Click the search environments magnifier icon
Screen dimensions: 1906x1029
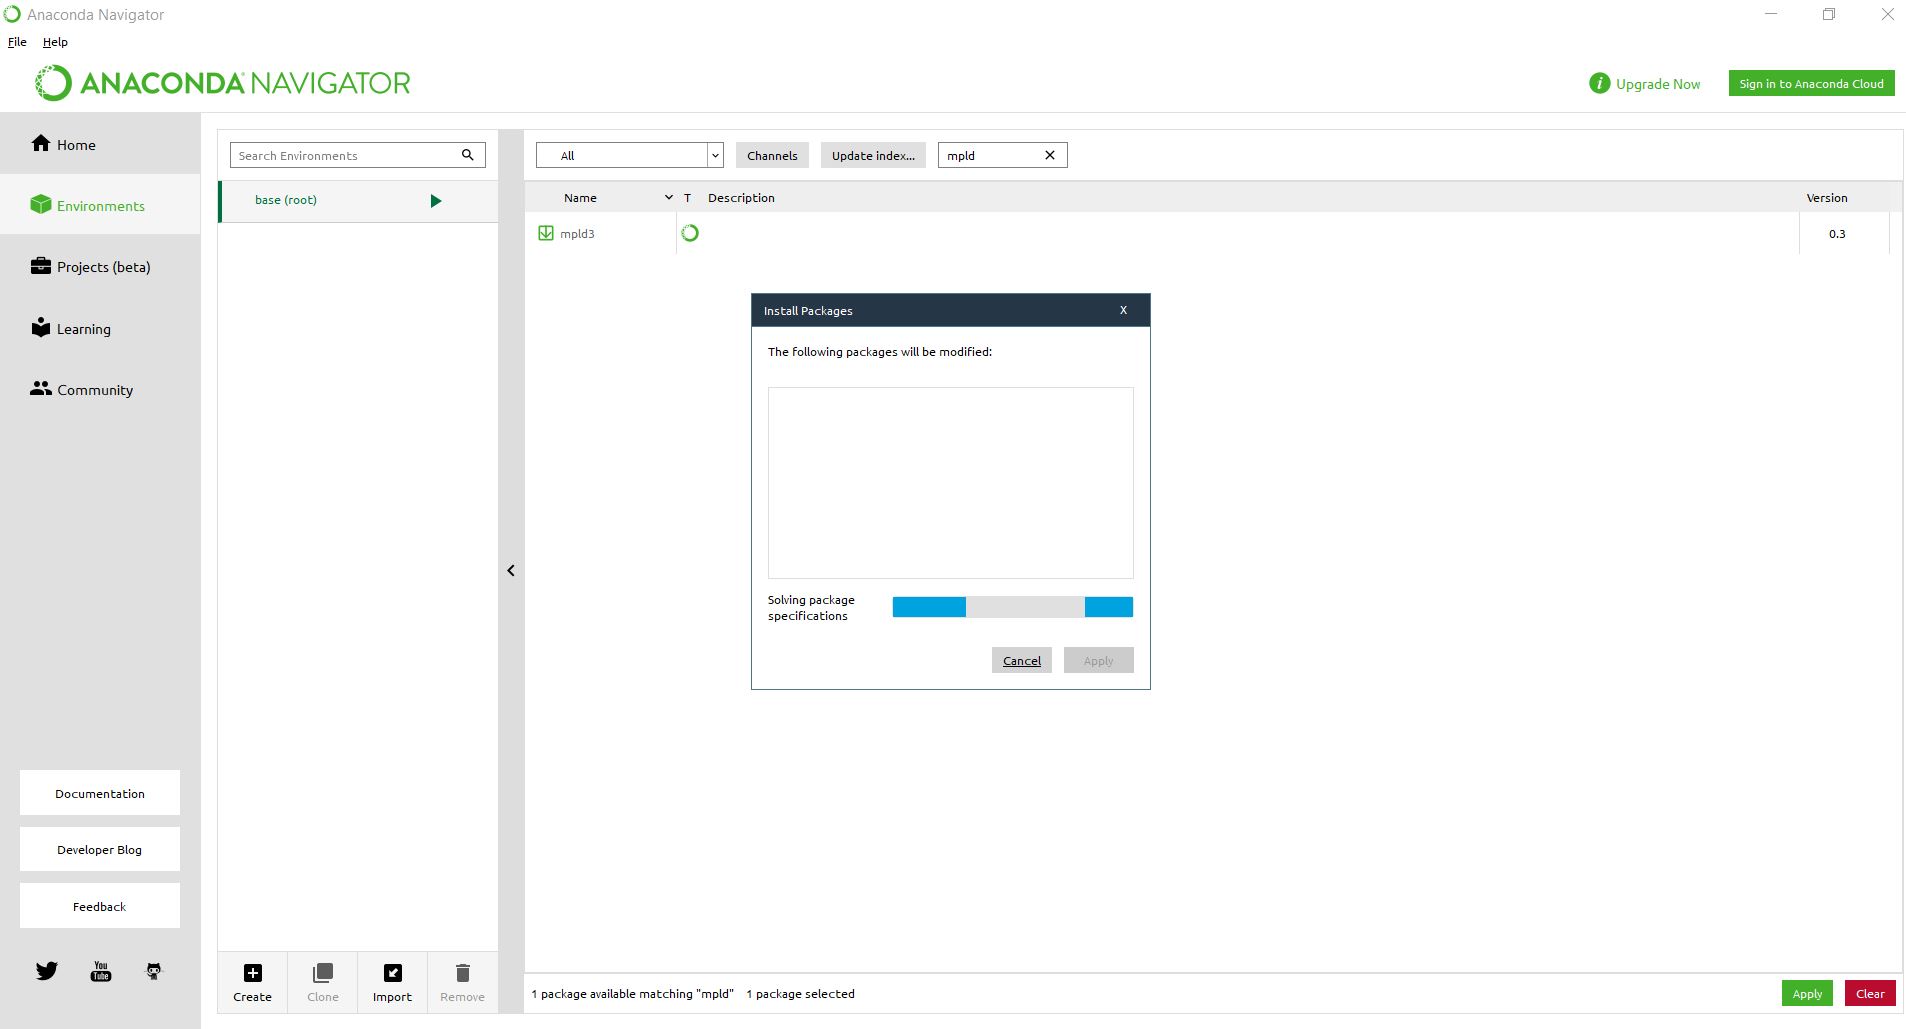(x=467, y=155)
